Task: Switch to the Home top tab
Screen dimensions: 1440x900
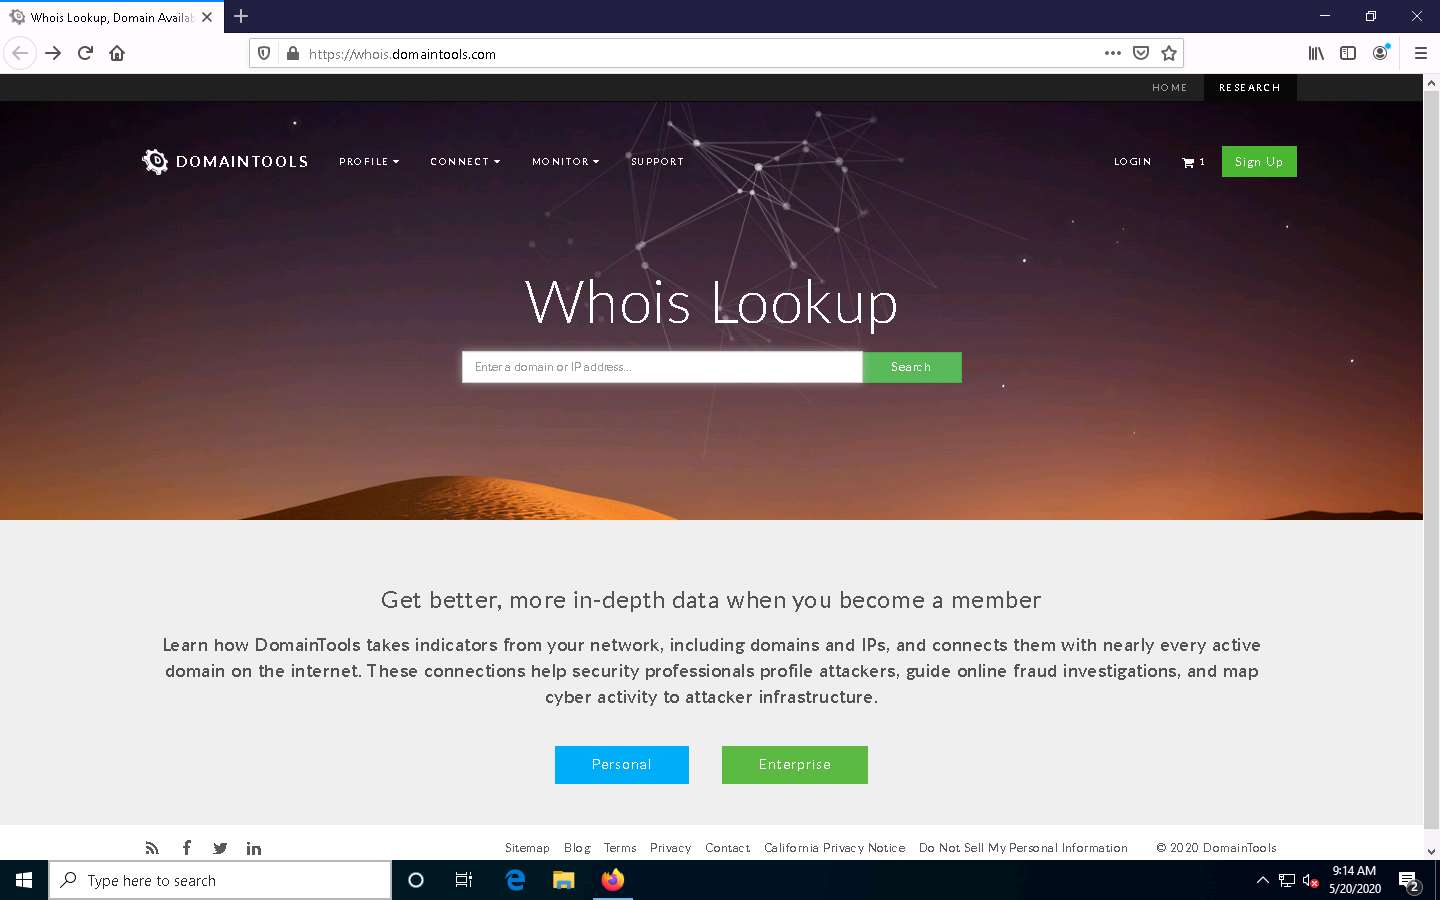Action: coord(1169,88)
